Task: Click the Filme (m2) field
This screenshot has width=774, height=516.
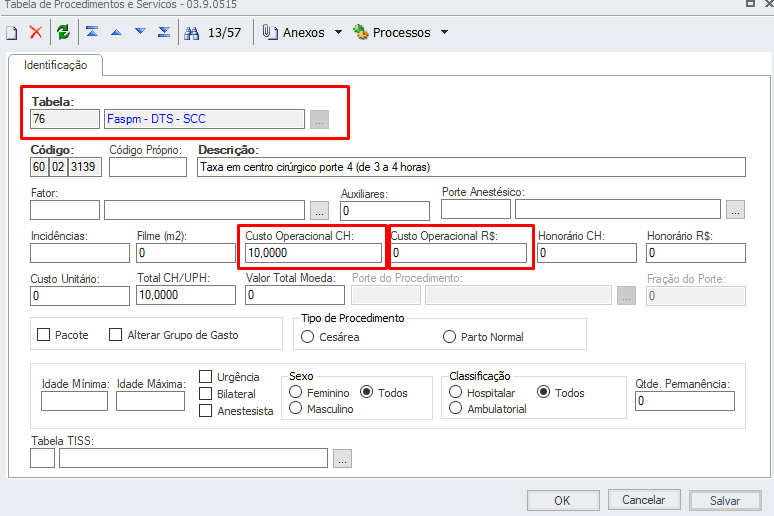Action: [x=186, y=253]
